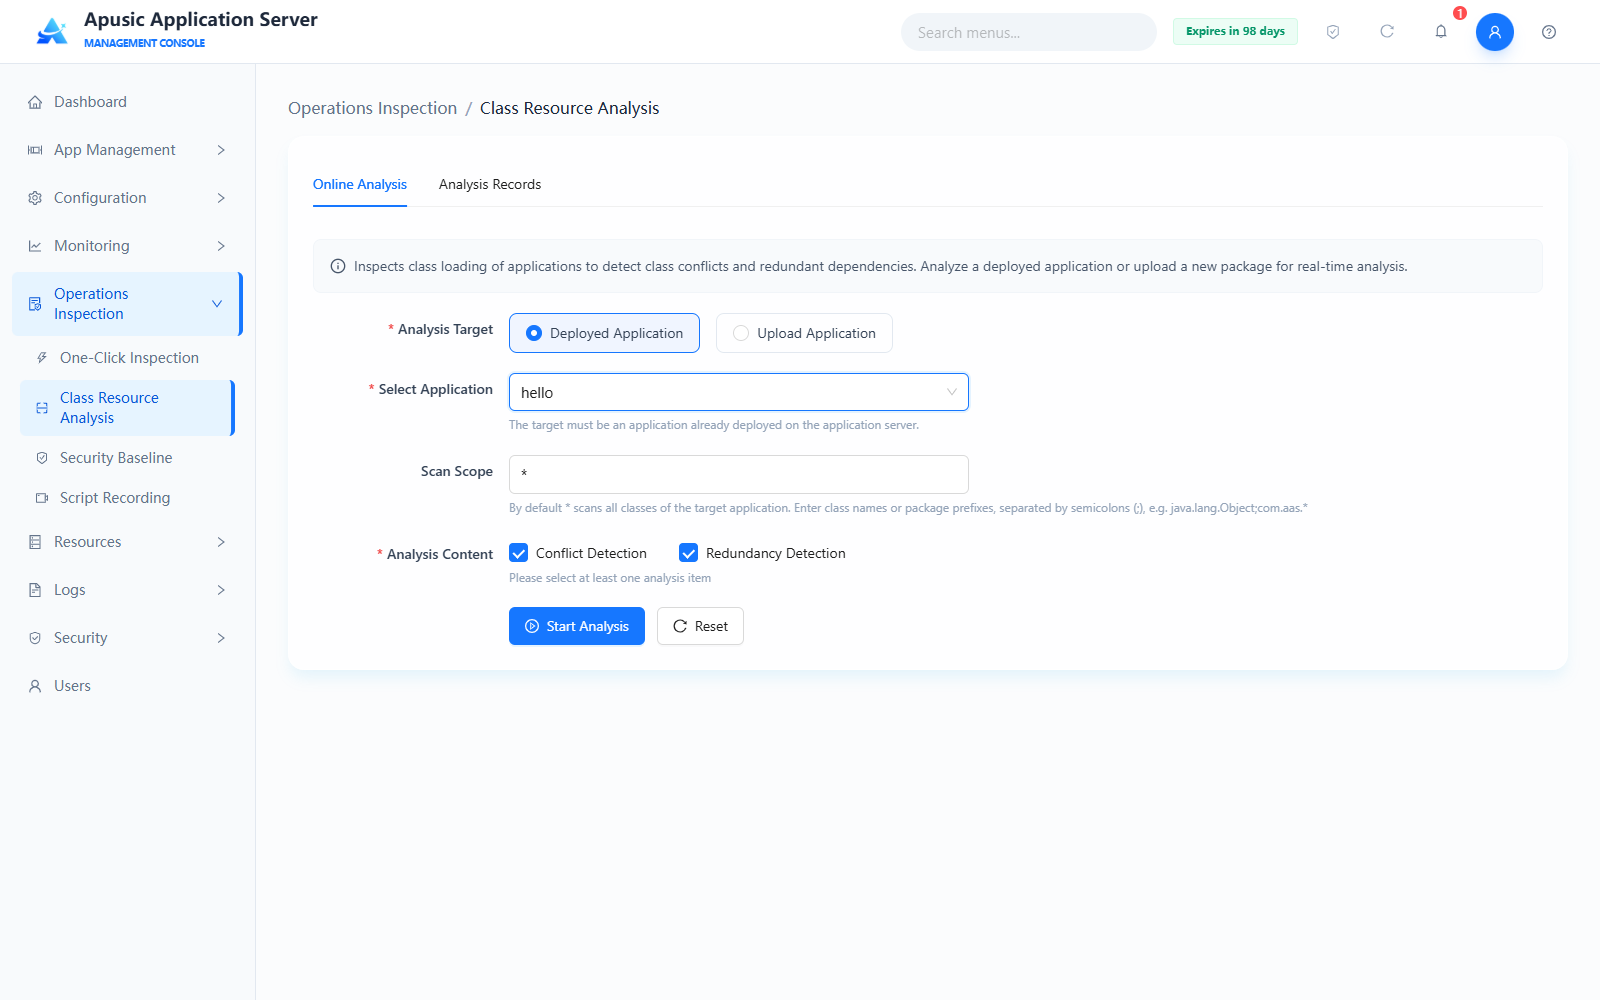Image resolution: width=1600 pixels, height=1000 pixels.
Task: Click the Start Analysis button
Action: pyautogui.click(x=577, y=626)
